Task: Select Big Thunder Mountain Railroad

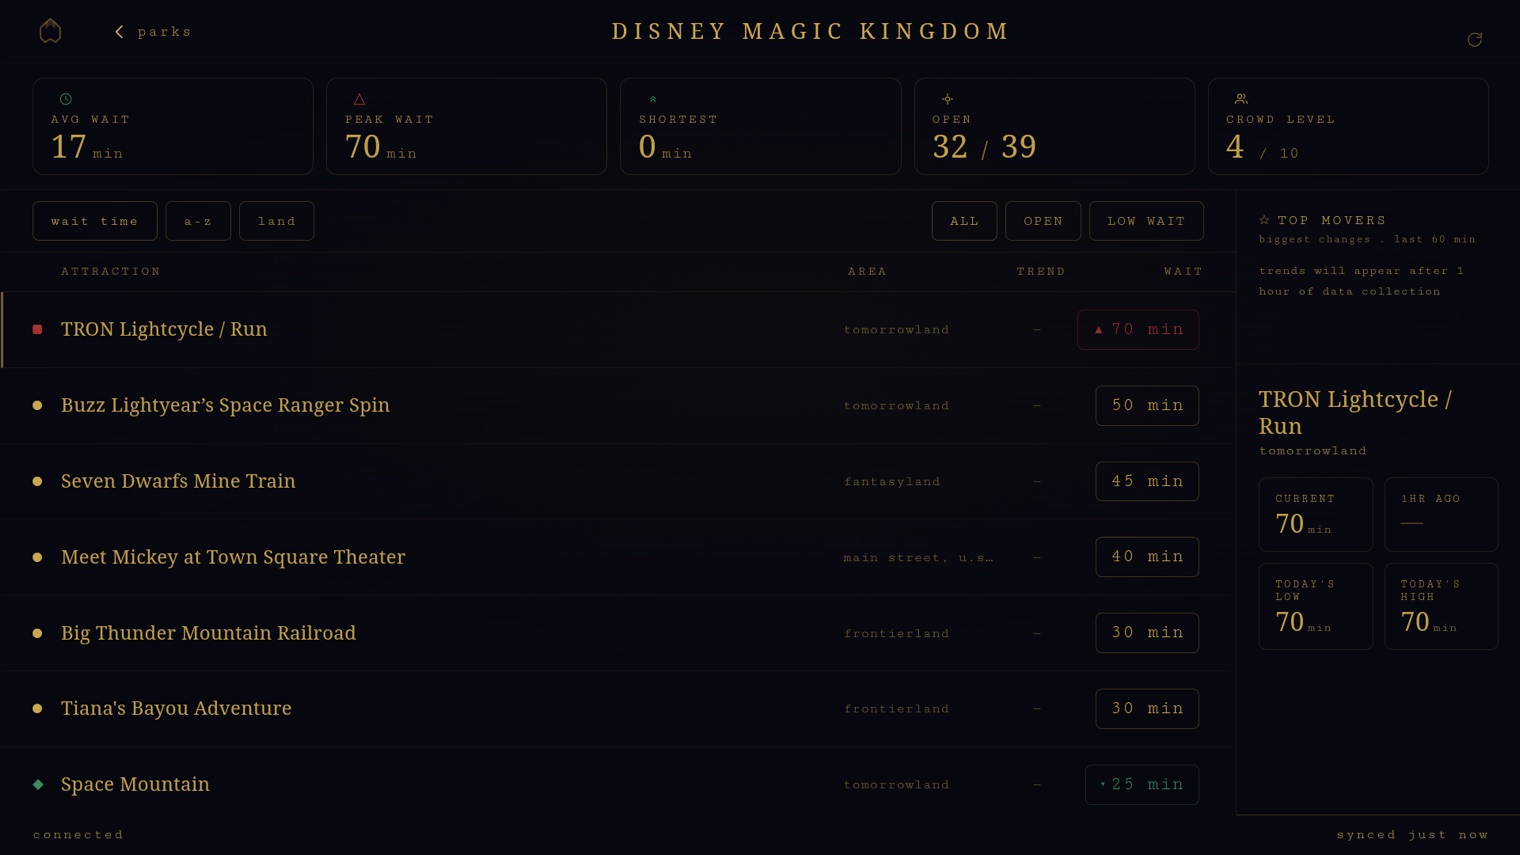Action: pos(618,633)
